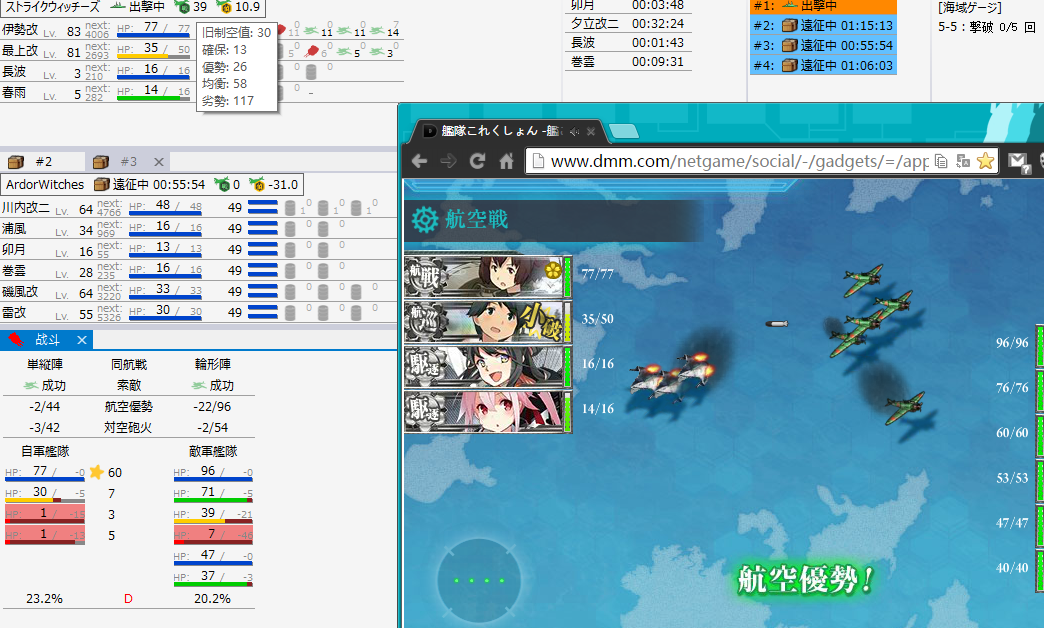Click the 輪形陣 enemy formation label
This screenshot has height=628, width=1044.
coord(213,364)
